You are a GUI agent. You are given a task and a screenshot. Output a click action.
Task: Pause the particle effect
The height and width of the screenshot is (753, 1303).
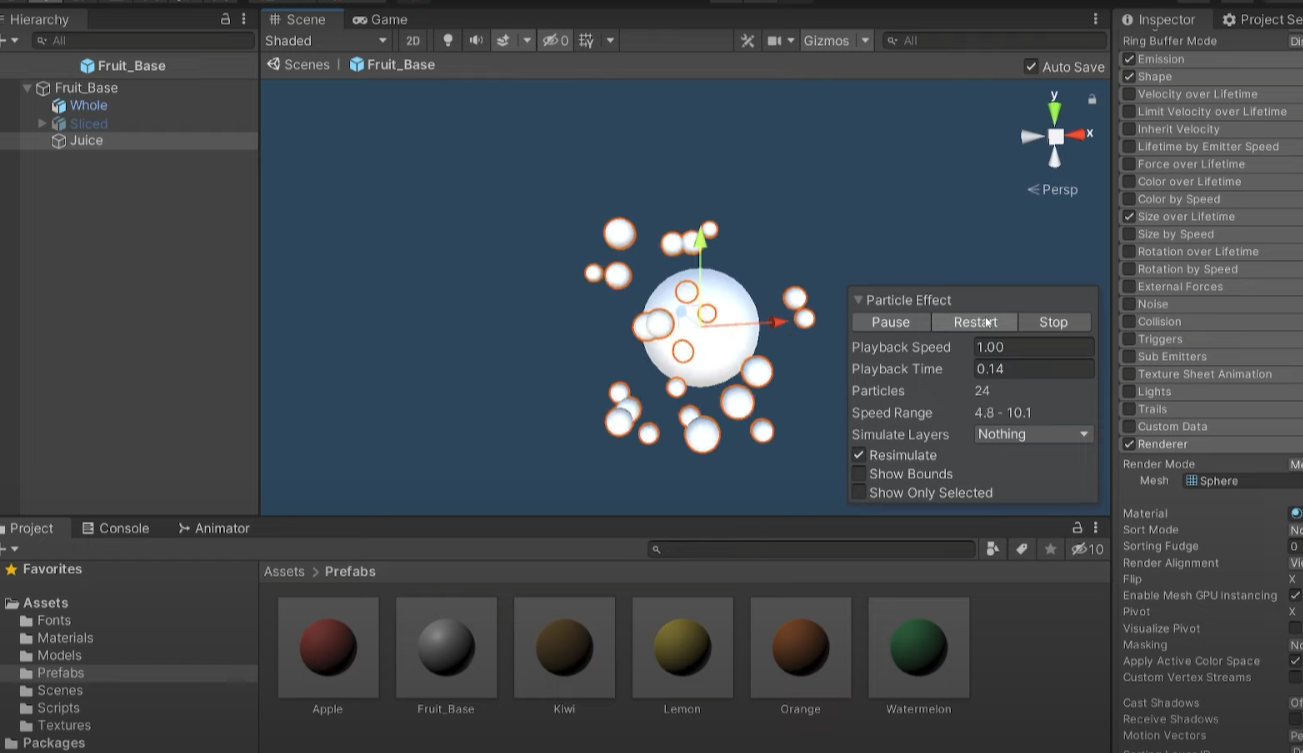890,322
